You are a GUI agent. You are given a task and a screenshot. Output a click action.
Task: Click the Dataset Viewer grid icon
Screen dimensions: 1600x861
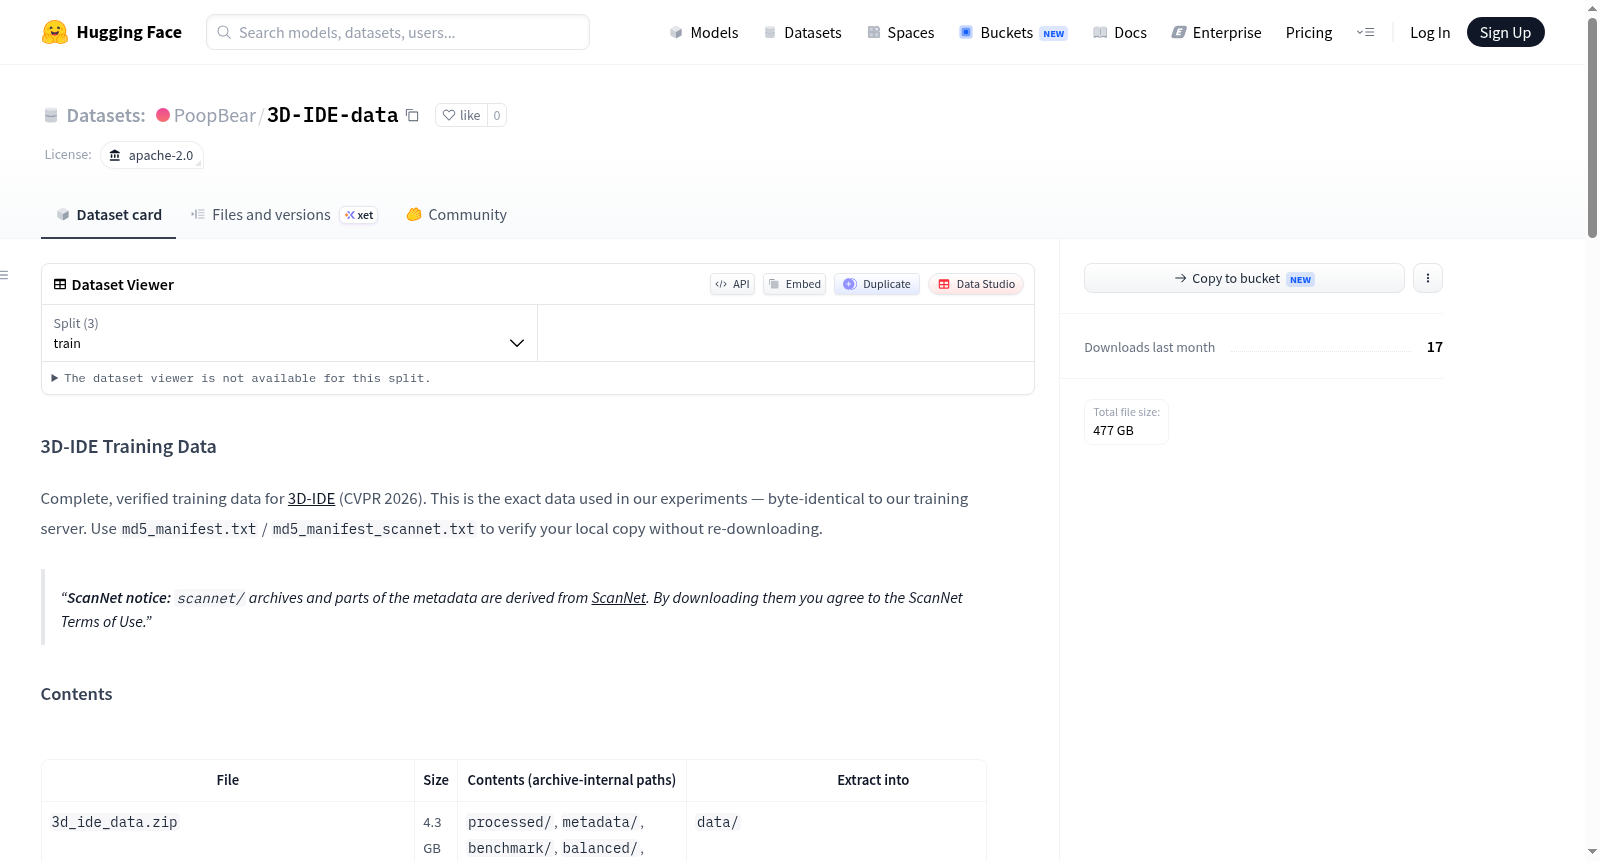pos(60,284)
